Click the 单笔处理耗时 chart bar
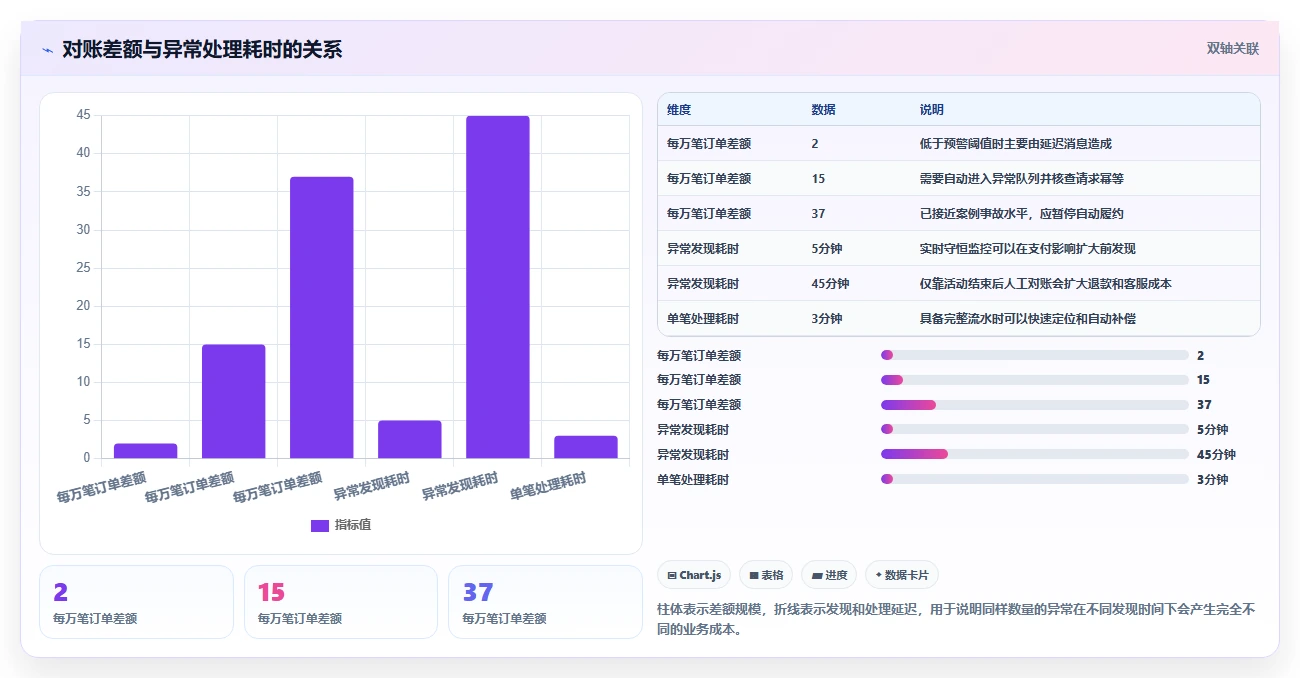This screenshot has height=678, width=1300. [x=585, y=447]
